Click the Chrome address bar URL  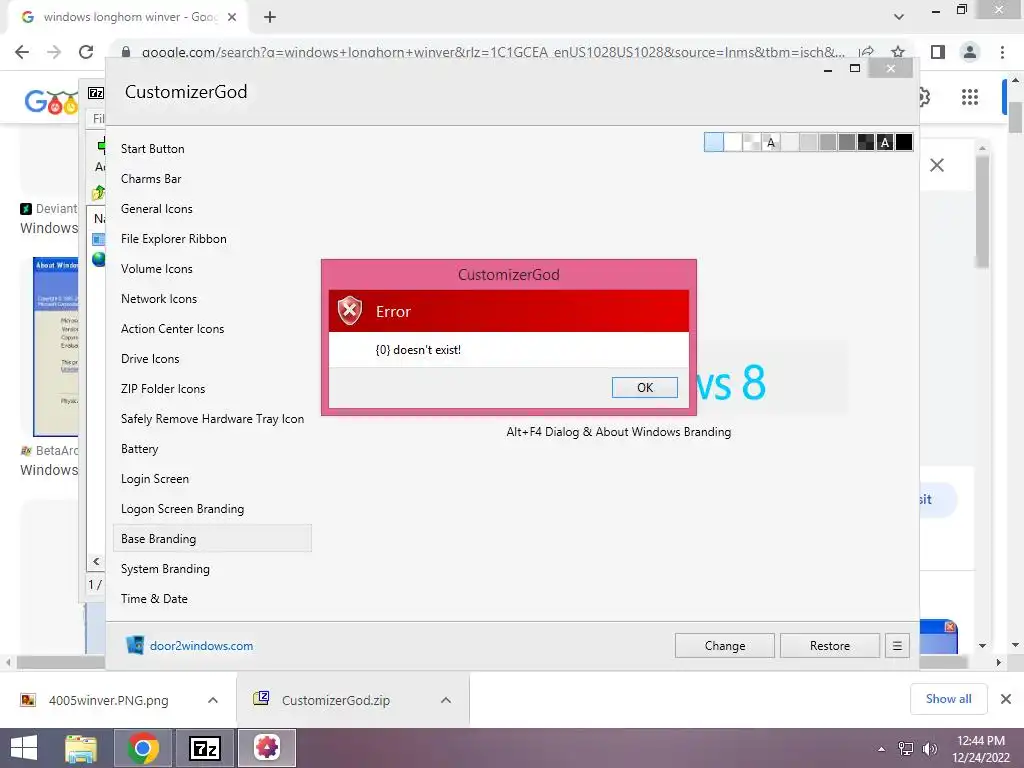tap(493, 52)
